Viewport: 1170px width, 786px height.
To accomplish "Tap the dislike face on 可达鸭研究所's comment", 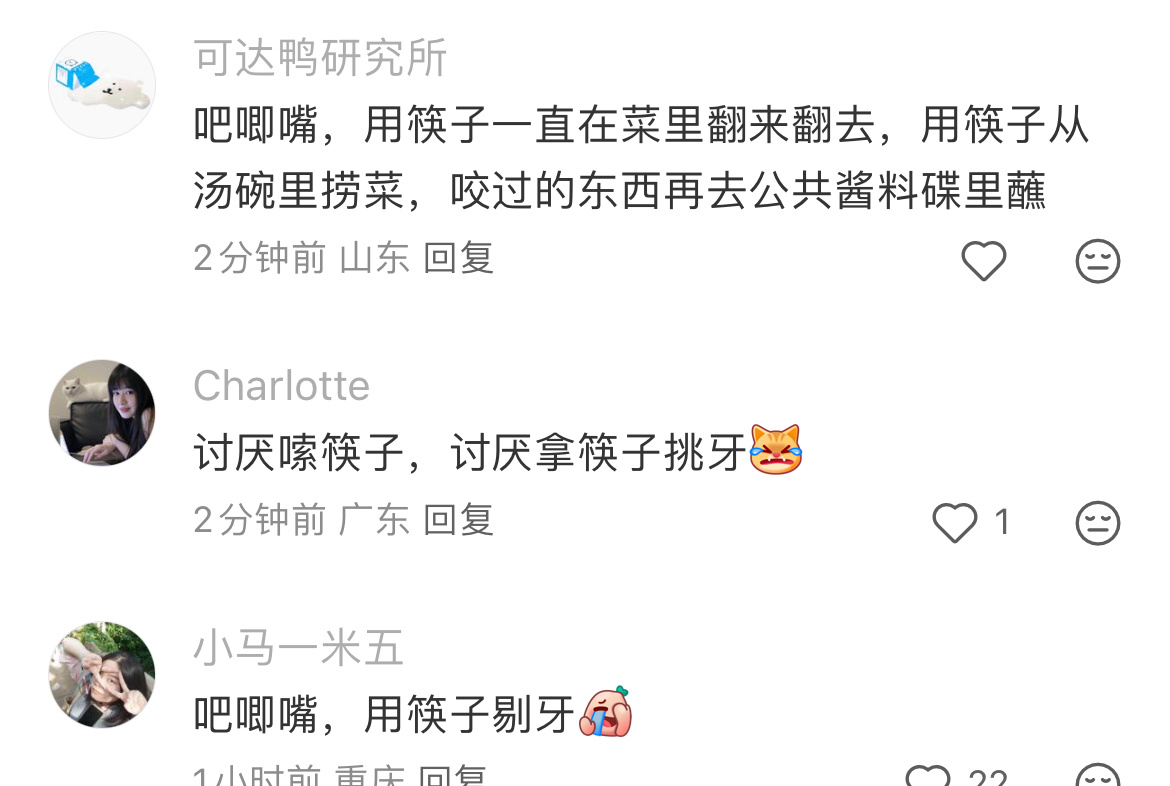I will tap(1098, 261).
